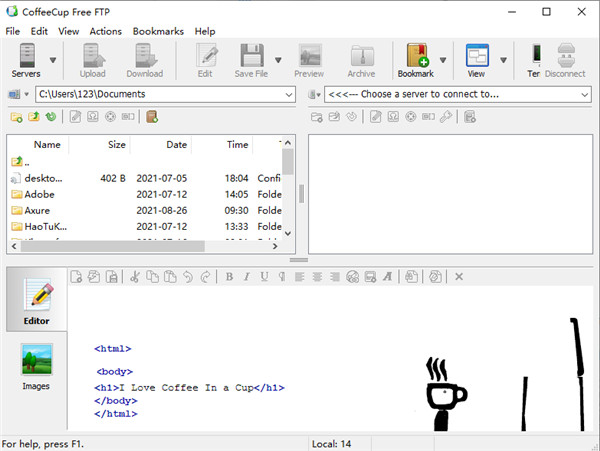The width and height of the screenshot is (600, 451).
Task: Click the remote pane new folder icon
Action: pos(316,117)
